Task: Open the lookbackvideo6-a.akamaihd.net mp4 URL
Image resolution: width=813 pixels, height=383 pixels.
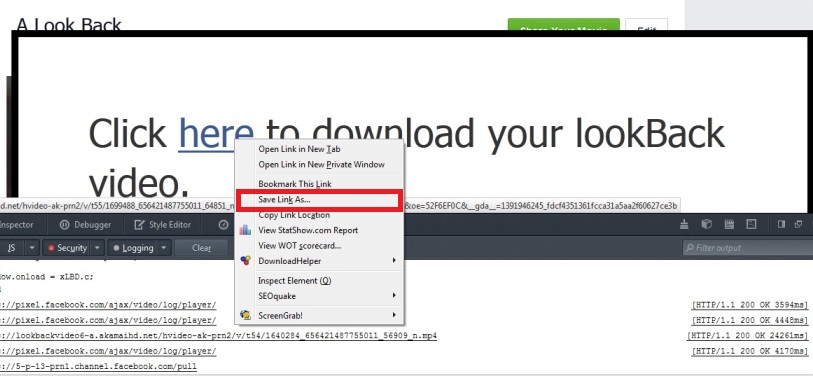Action: [x=218, y=336]
